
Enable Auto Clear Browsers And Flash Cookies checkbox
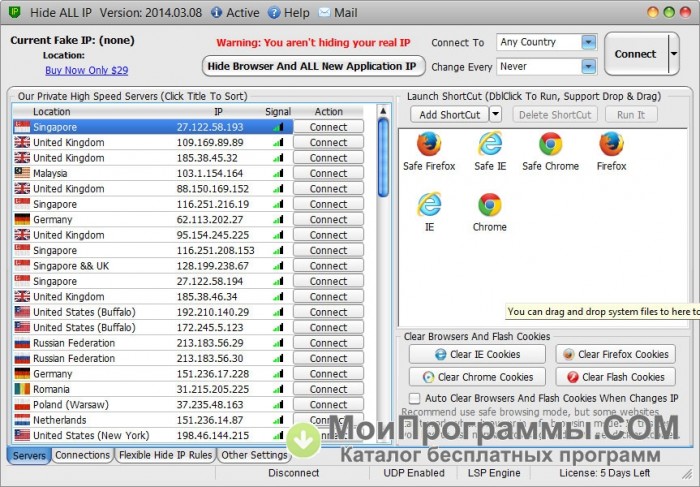click(x=415, y=398)
